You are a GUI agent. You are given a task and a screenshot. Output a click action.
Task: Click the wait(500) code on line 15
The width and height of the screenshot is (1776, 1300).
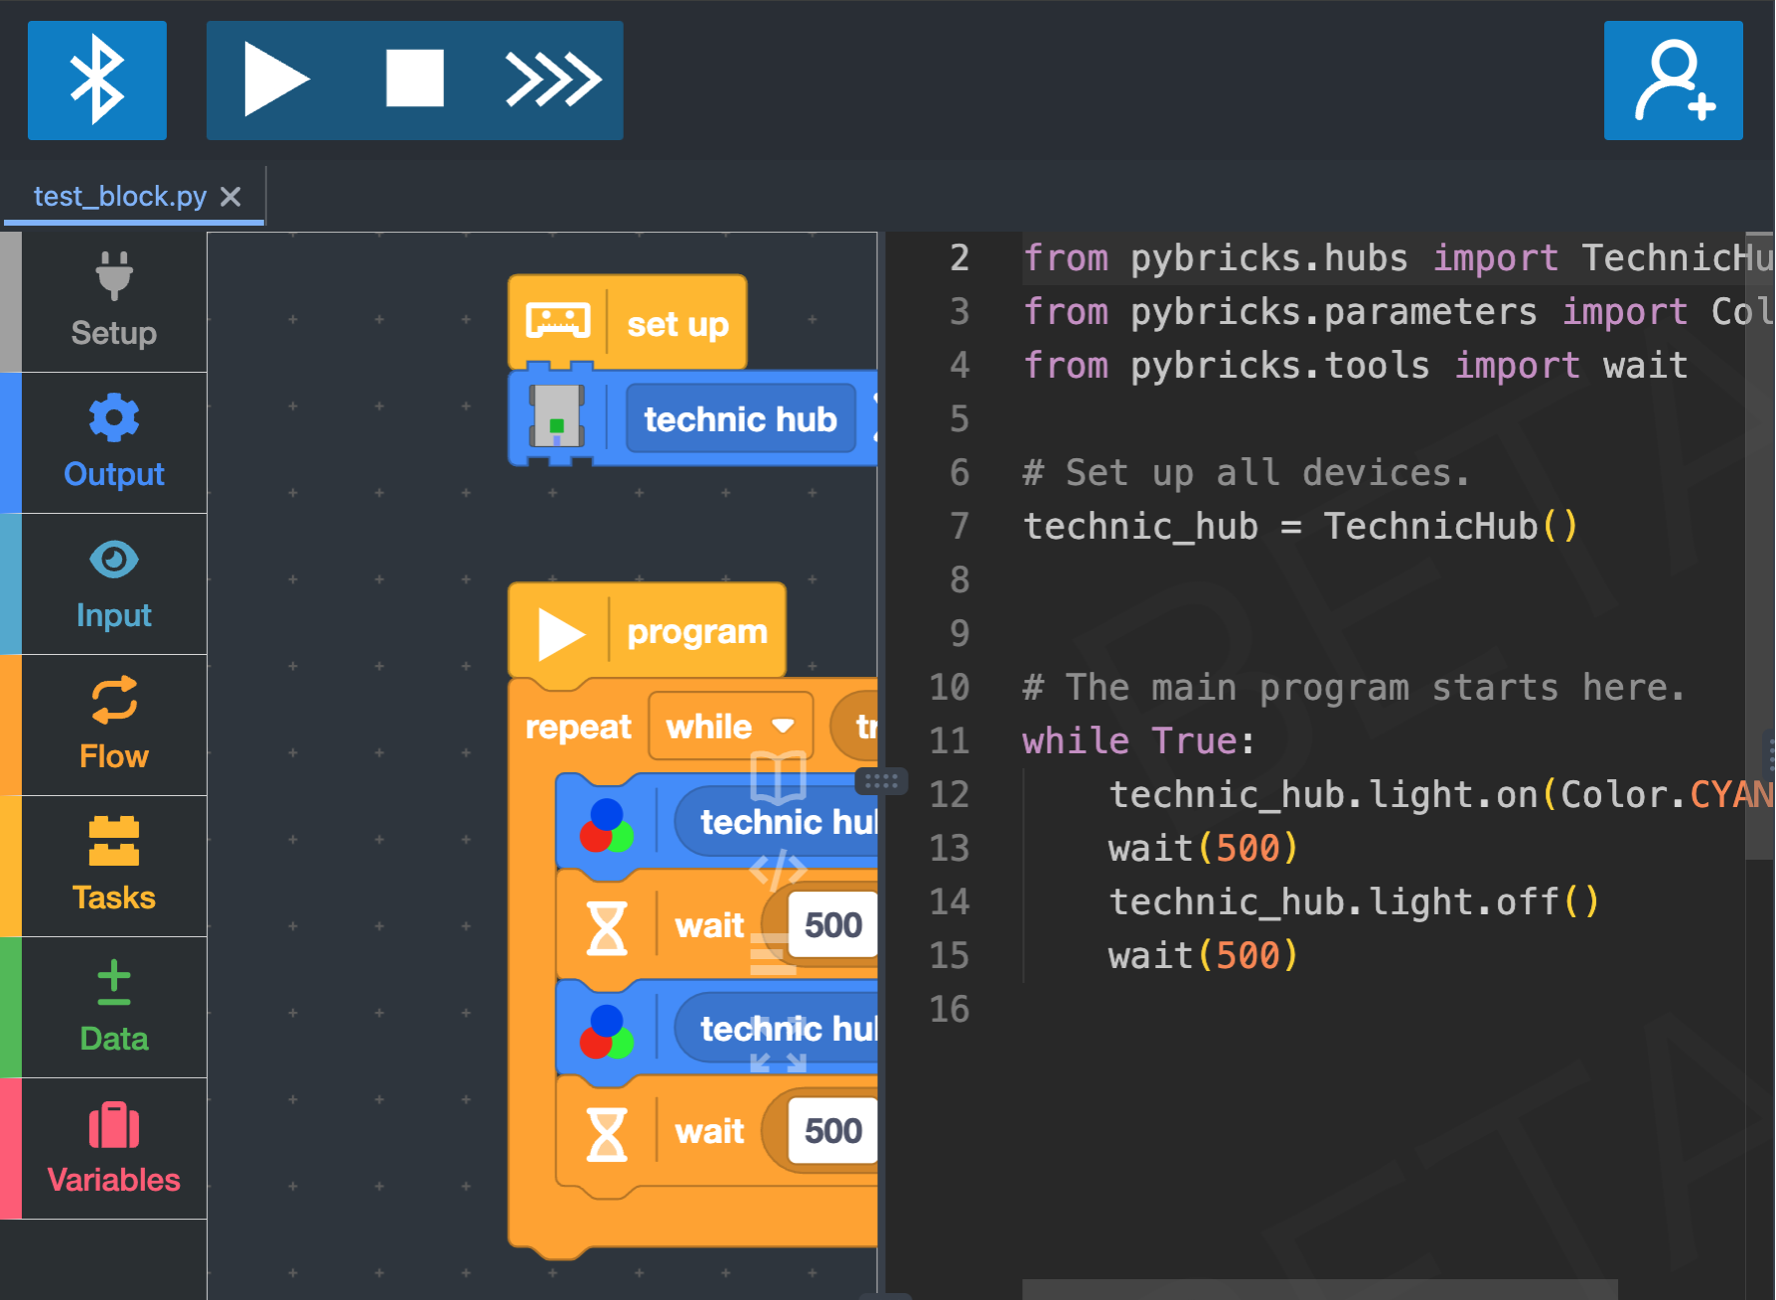[1203, 956]
